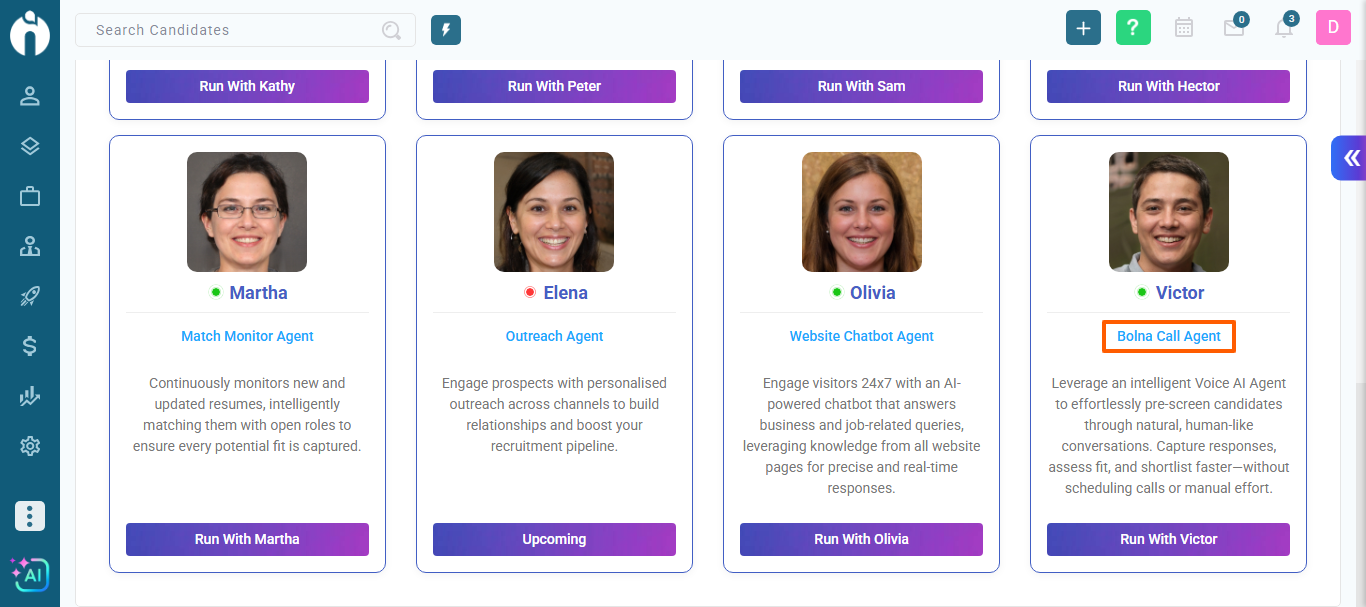The width and height of the screenshot is (1366, 607).
Task: Click the dollar sign icon in sidebar
Action: (x=30, y=346)
